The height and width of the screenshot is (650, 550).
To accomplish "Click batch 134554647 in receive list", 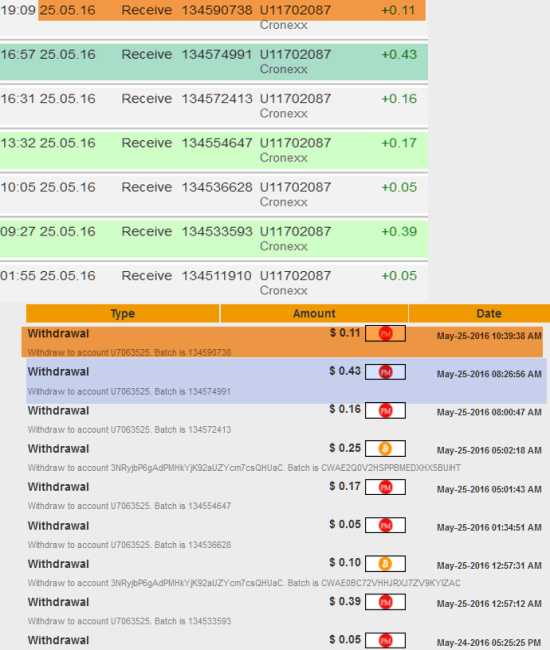I will pos(217,143).
